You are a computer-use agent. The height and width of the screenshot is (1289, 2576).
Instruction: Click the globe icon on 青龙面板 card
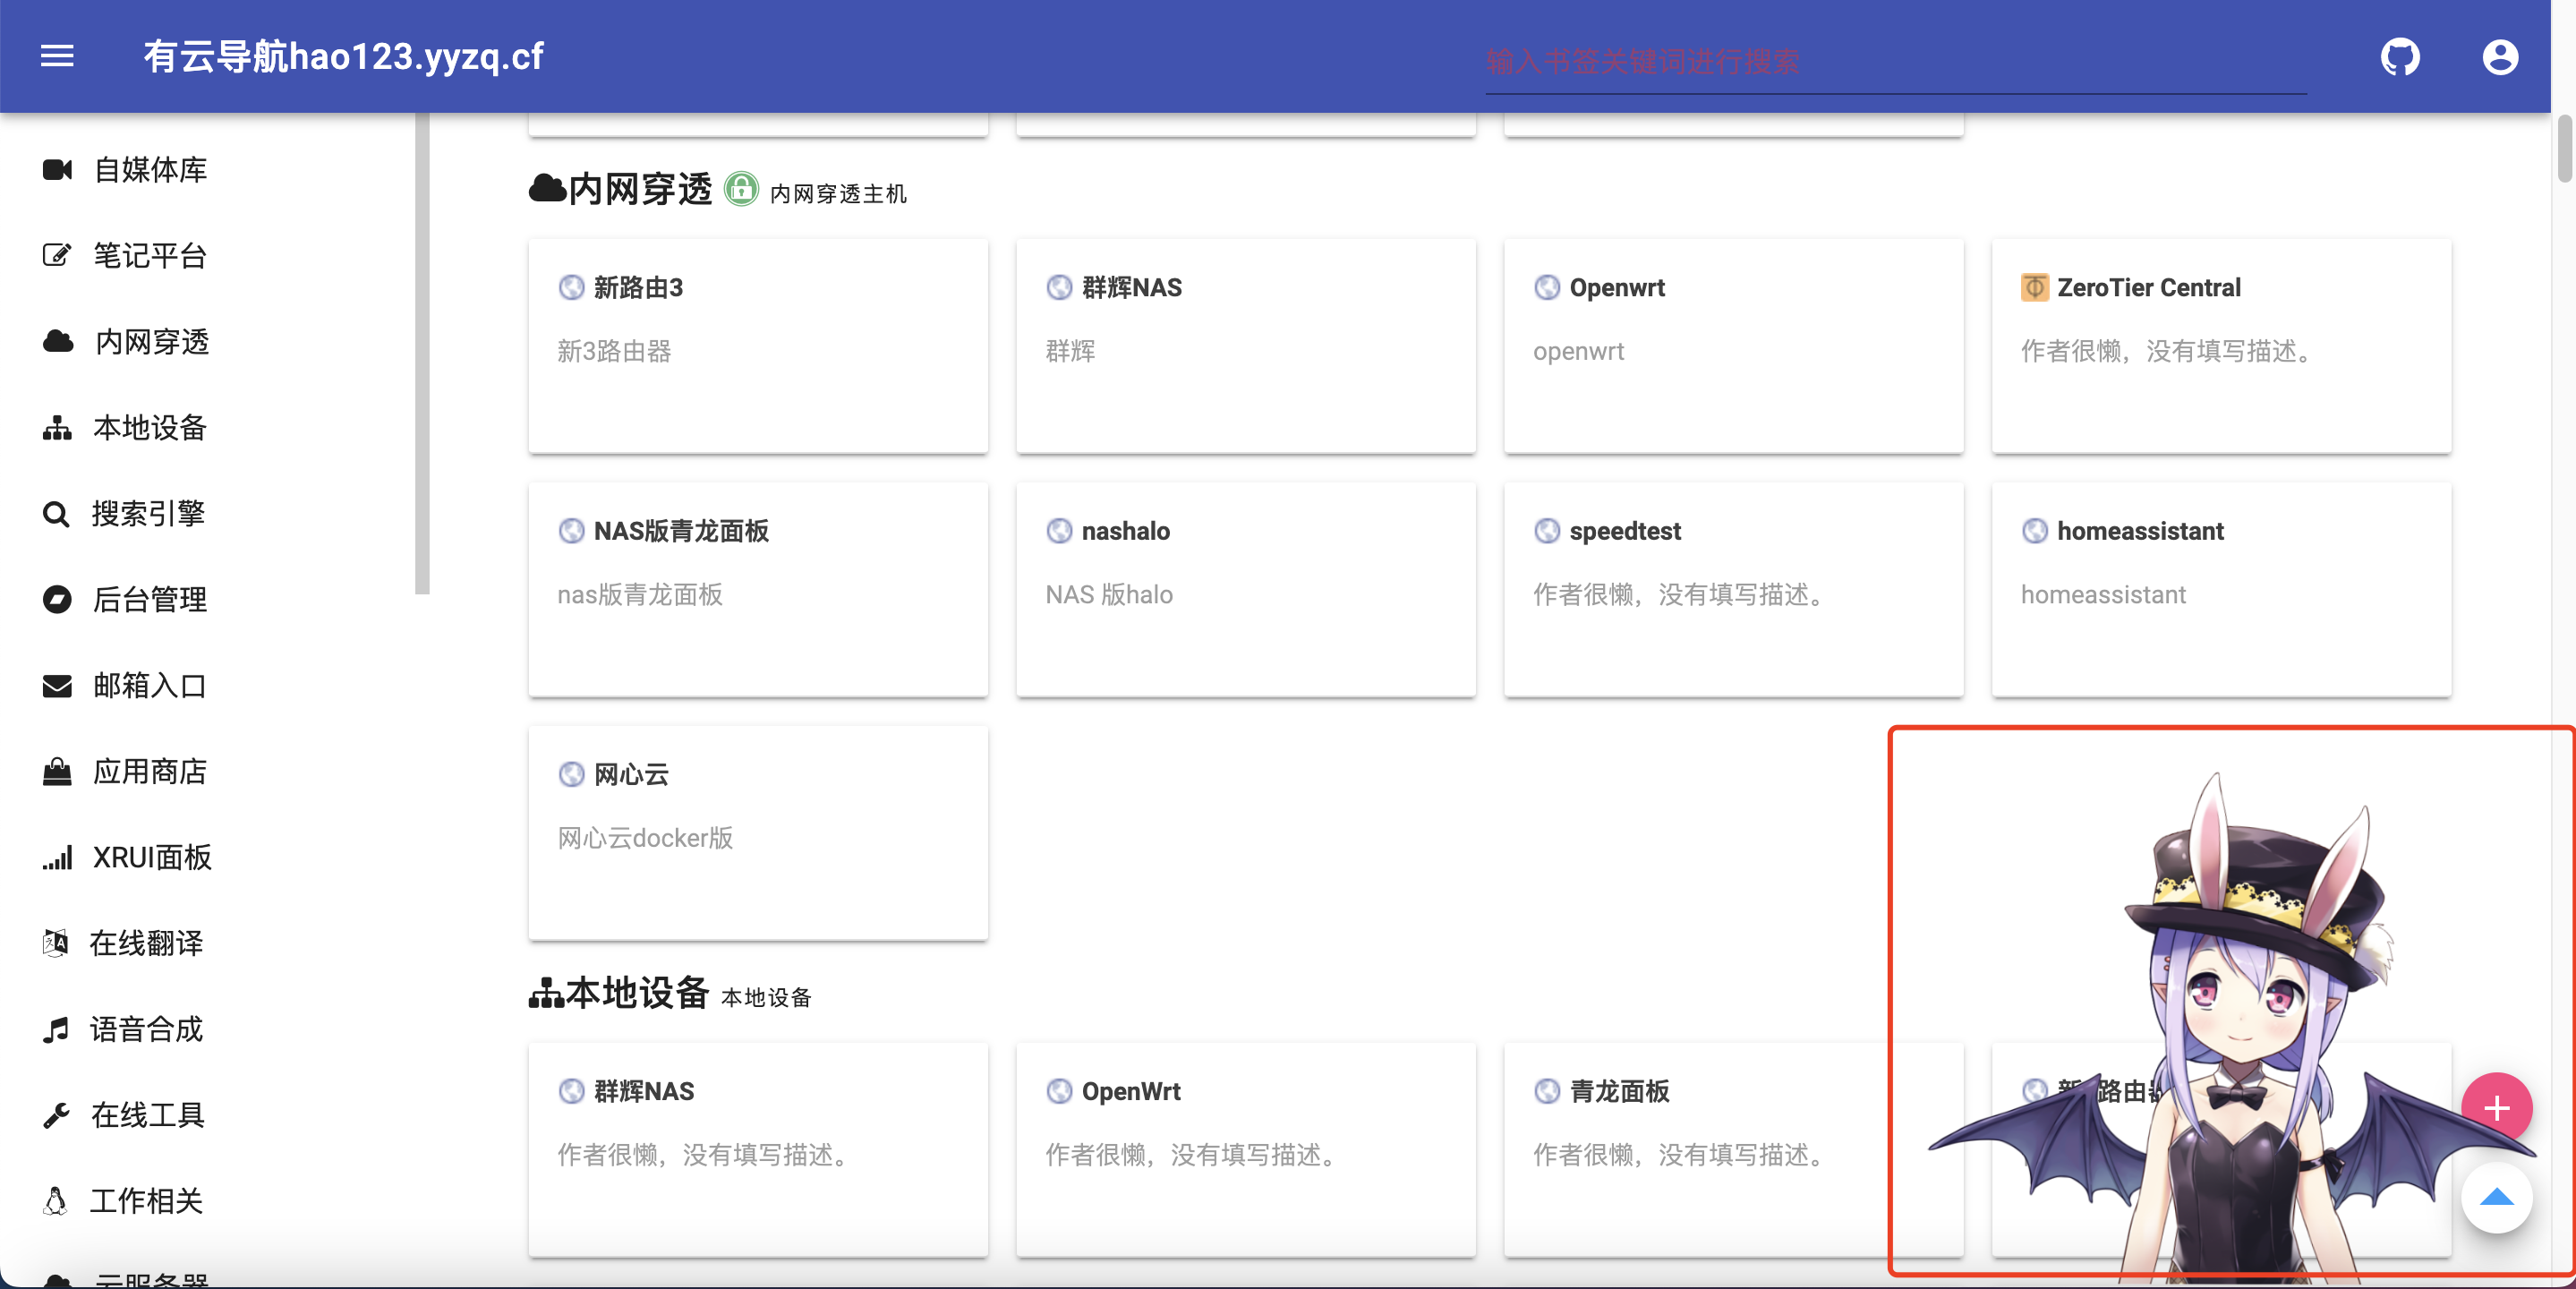1547,1091
